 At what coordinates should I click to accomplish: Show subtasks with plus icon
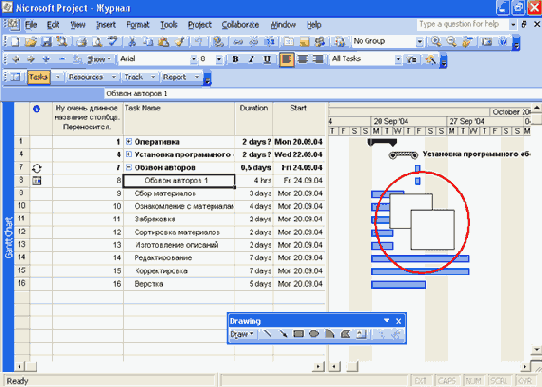pyautogui.click(x=46, y=59)
